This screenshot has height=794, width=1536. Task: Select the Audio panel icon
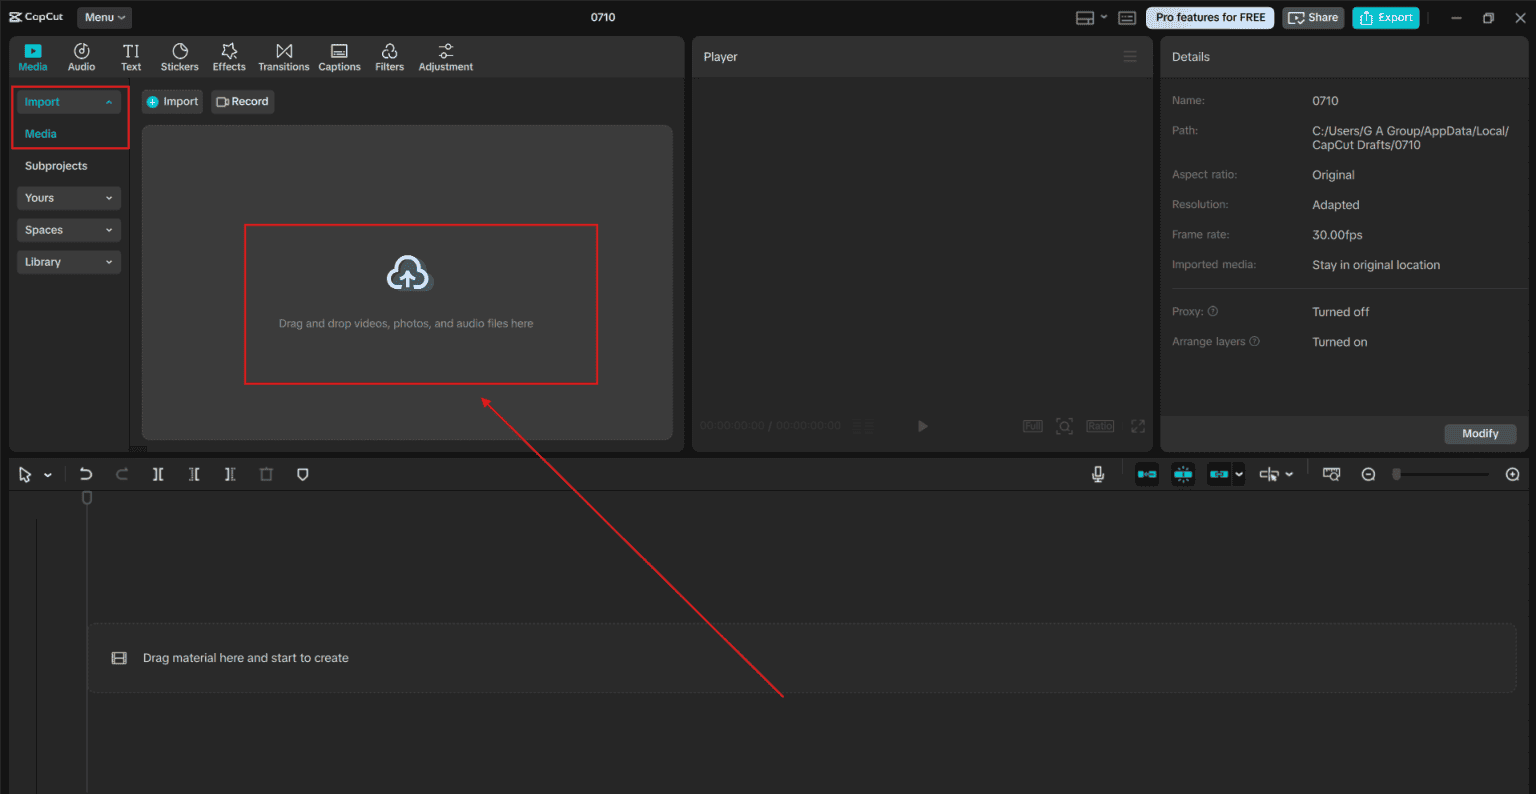point(81,55)
